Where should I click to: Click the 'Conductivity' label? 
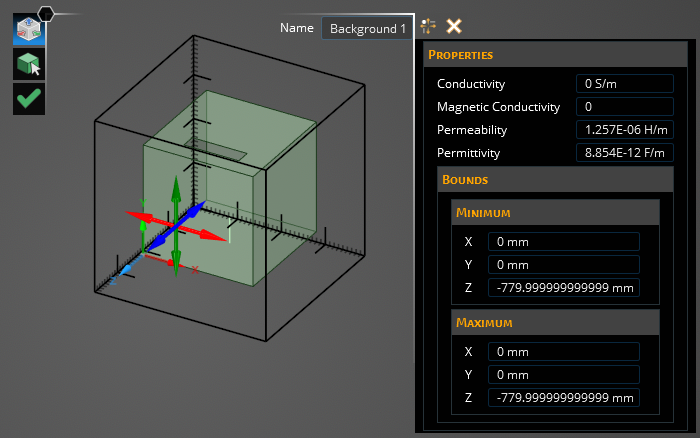[471, 84]
